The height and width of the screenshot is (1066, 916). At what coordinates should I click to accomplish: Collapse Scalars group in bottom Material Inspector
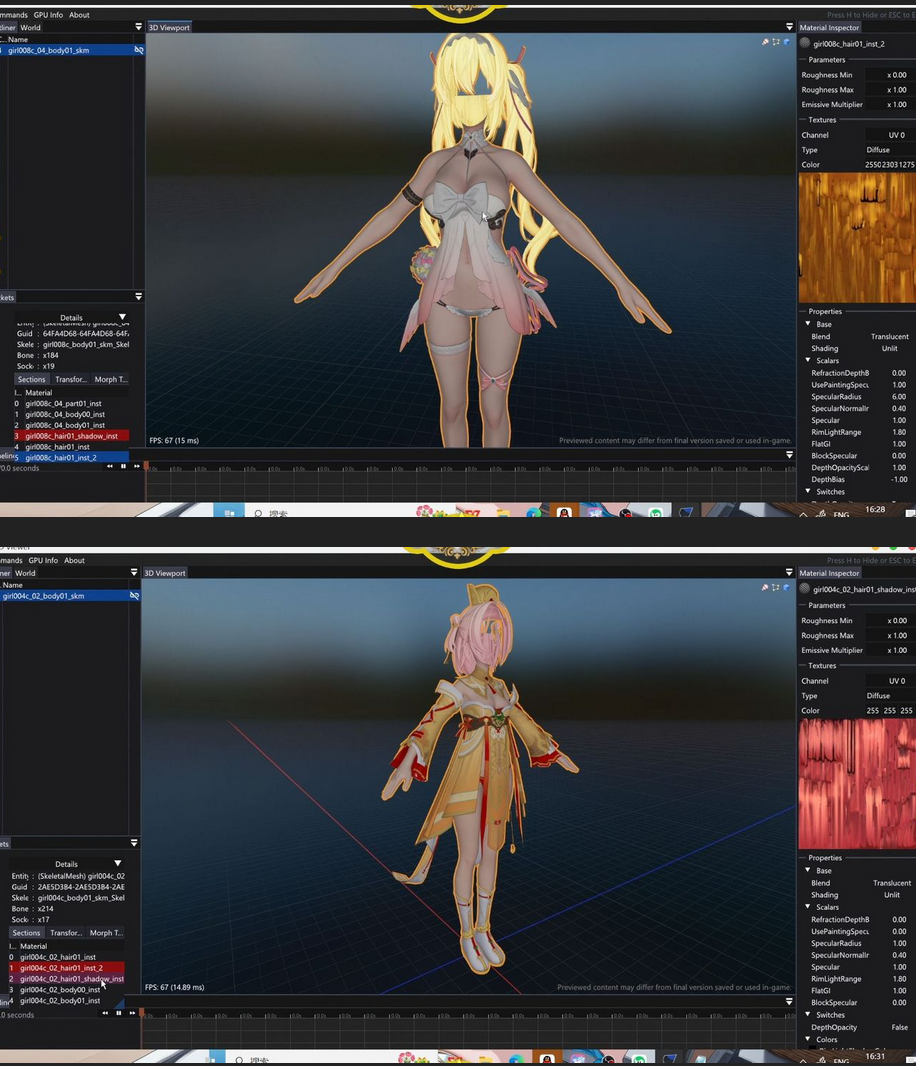point(808,906)
